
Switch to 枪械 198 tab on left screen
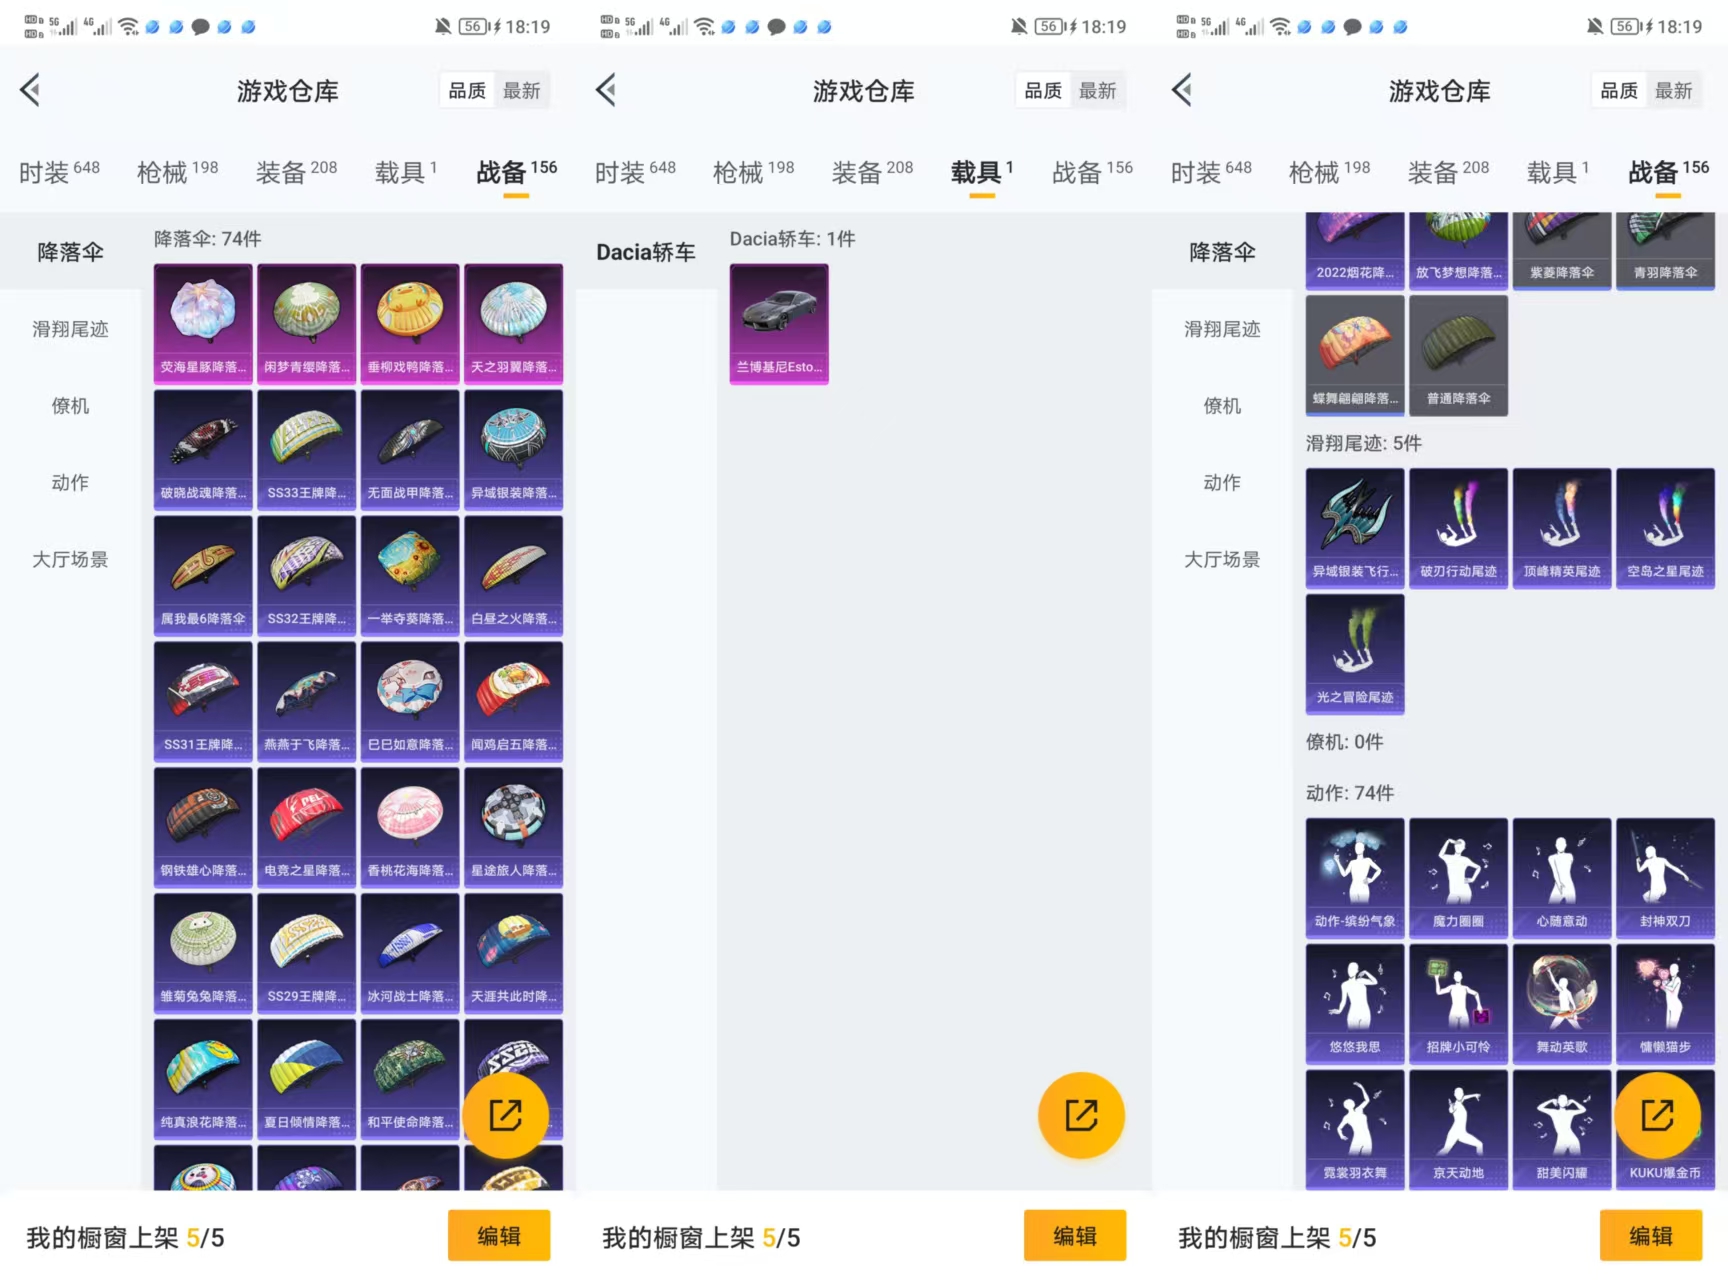click(x=178, y=172)
